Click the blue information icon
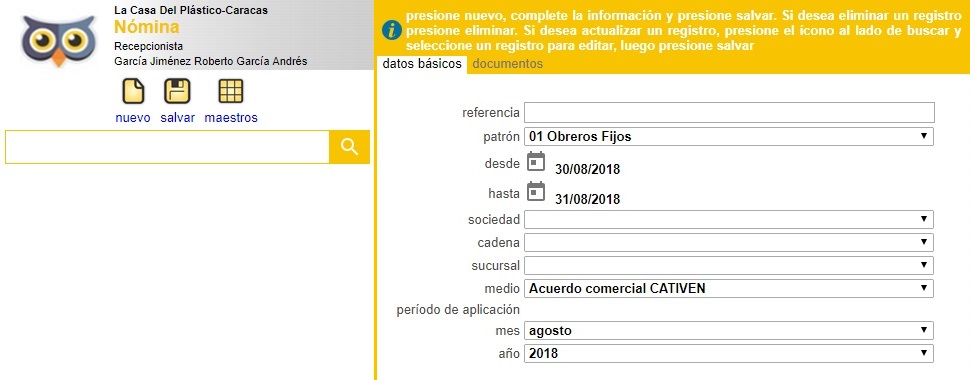 coord(392,29)
